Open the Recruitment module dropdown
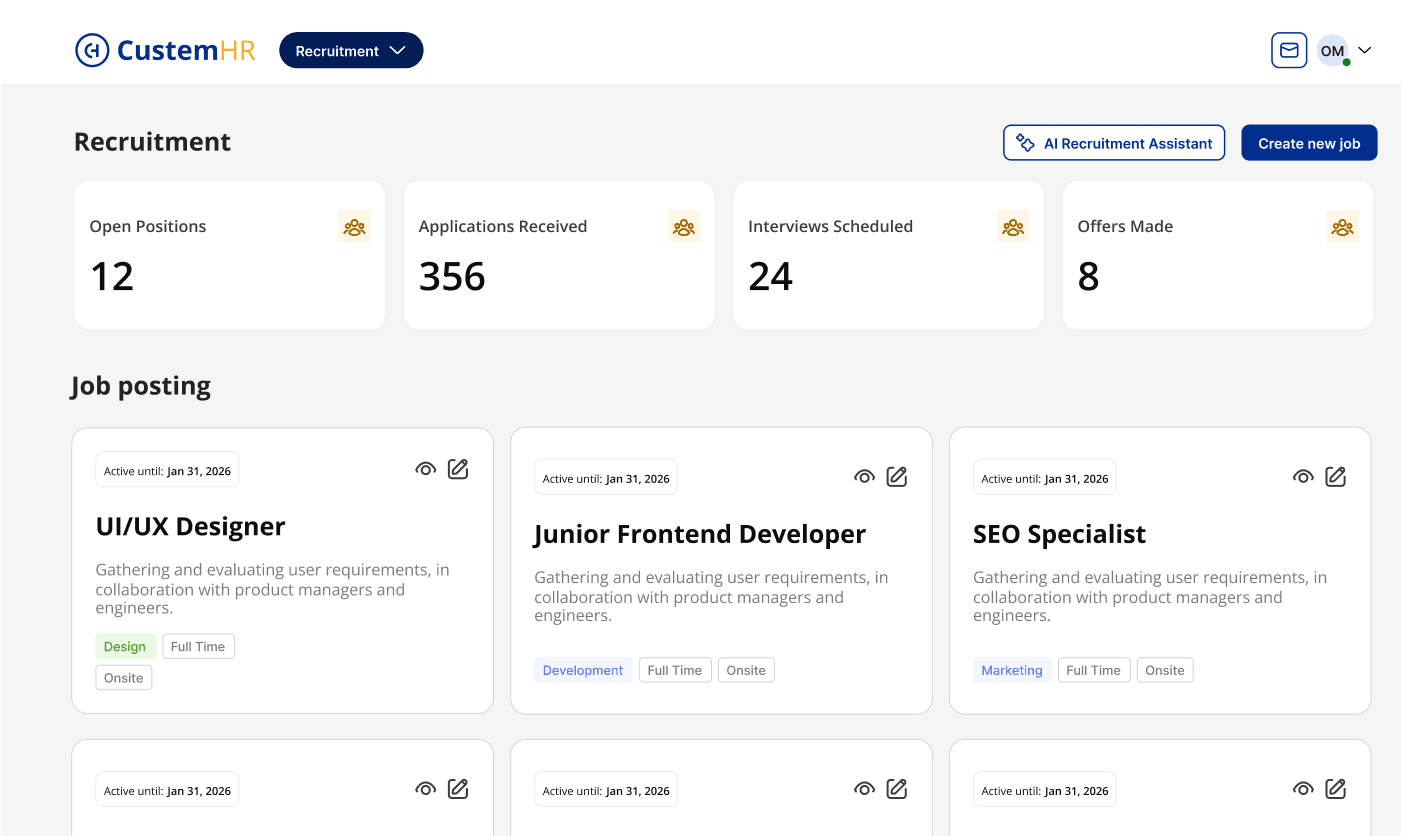 click(x=351, y=51)
